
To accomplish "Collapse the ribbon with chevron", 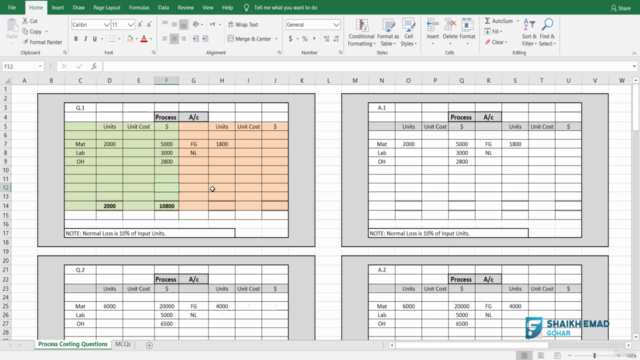I will [x=634, y=53].
